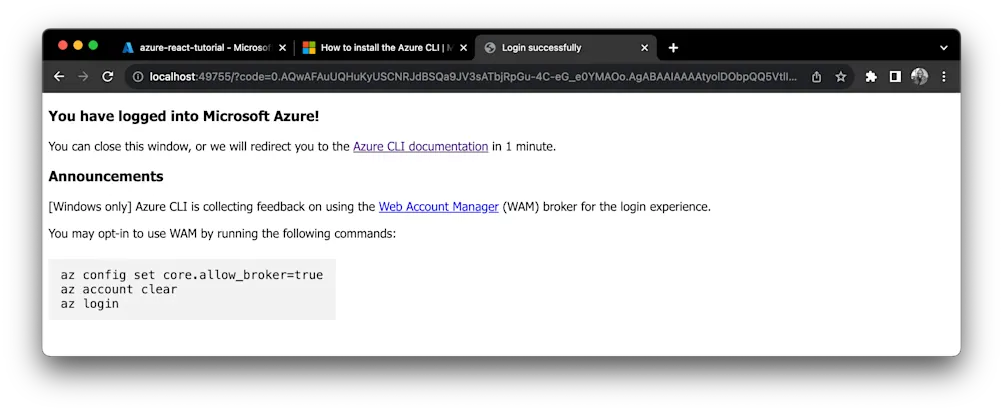Expand the tab search chevron
The width and height of the screenshot is (1003, 412).
tap(944, 48)
